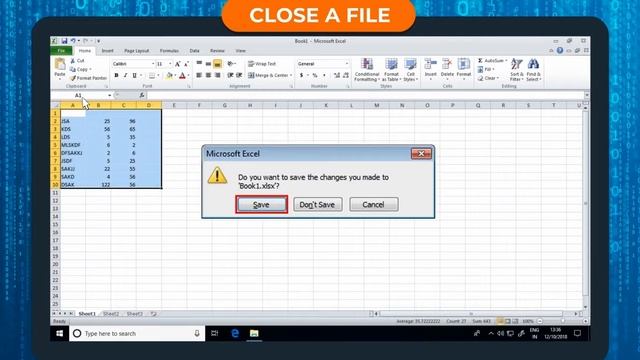This screenshot has width=640, height=360.
Task: Click the Undo icon in quick access toolbar
Action: point(73,41)
